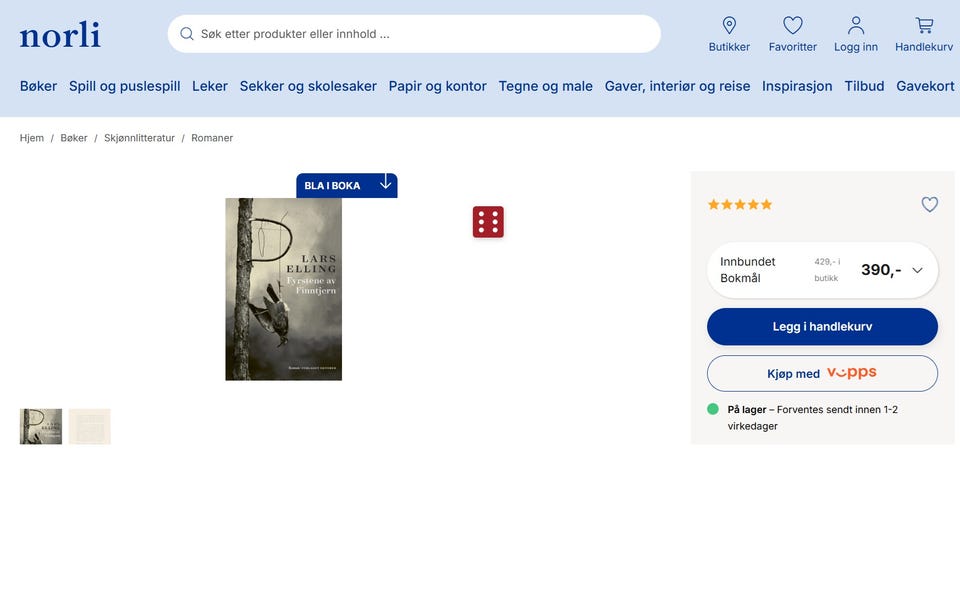
Task: Select the second book thumbnail
Action: (89, 426)
